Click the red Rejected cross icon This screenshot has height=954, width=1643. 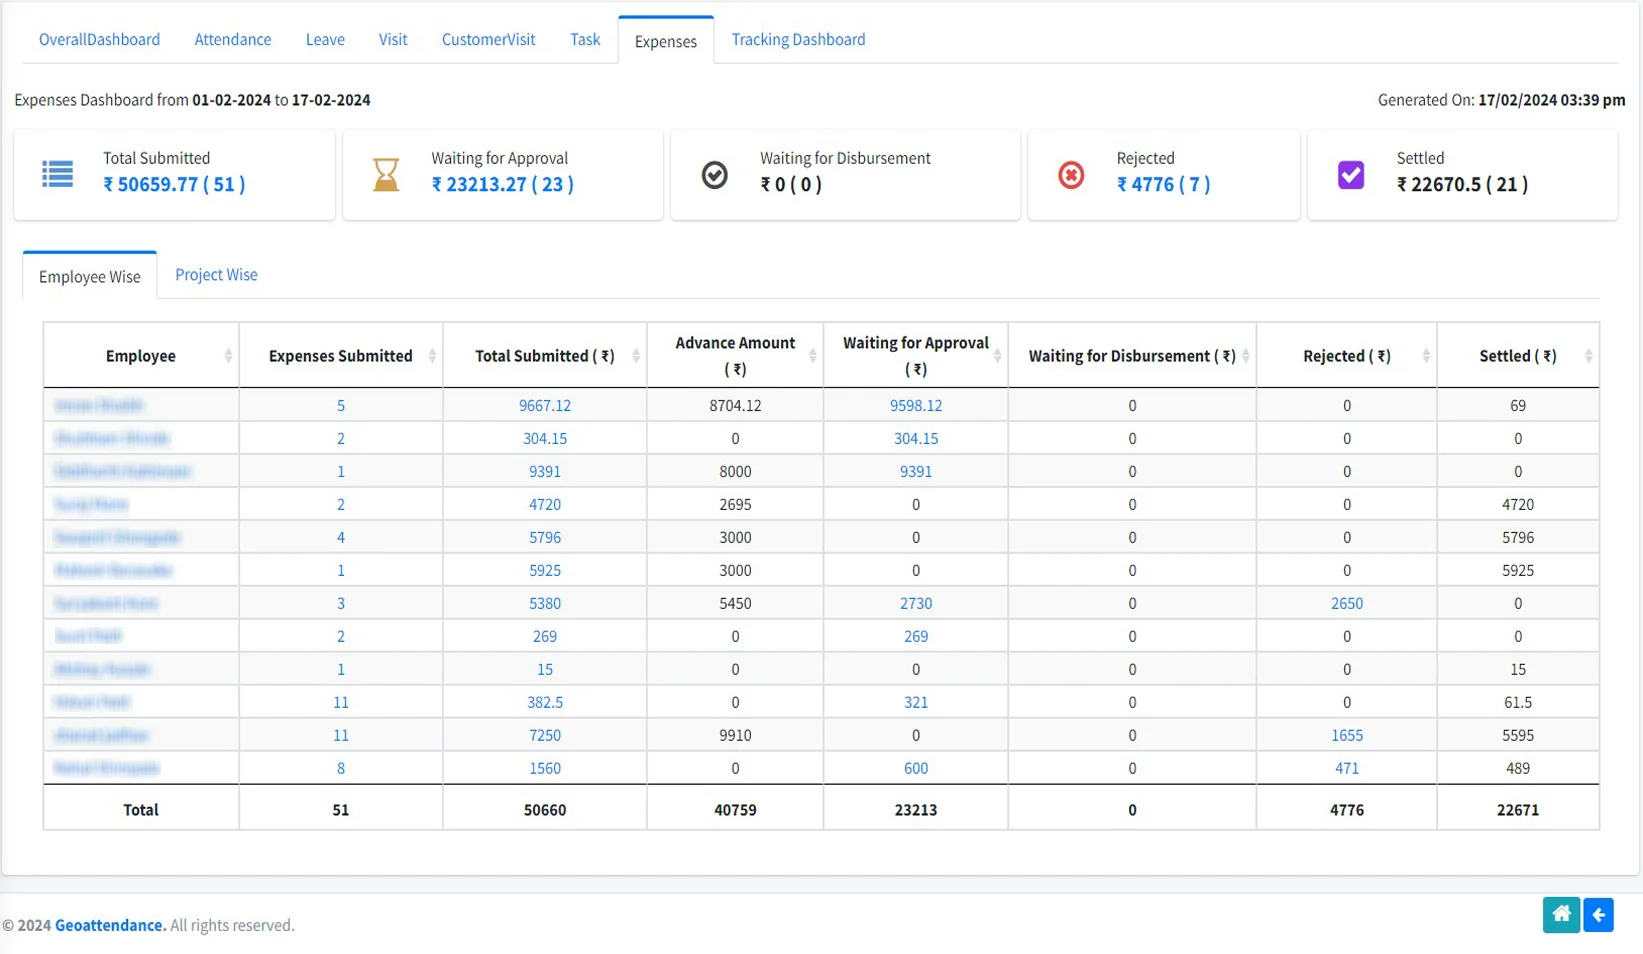[x=1071, y=175]
